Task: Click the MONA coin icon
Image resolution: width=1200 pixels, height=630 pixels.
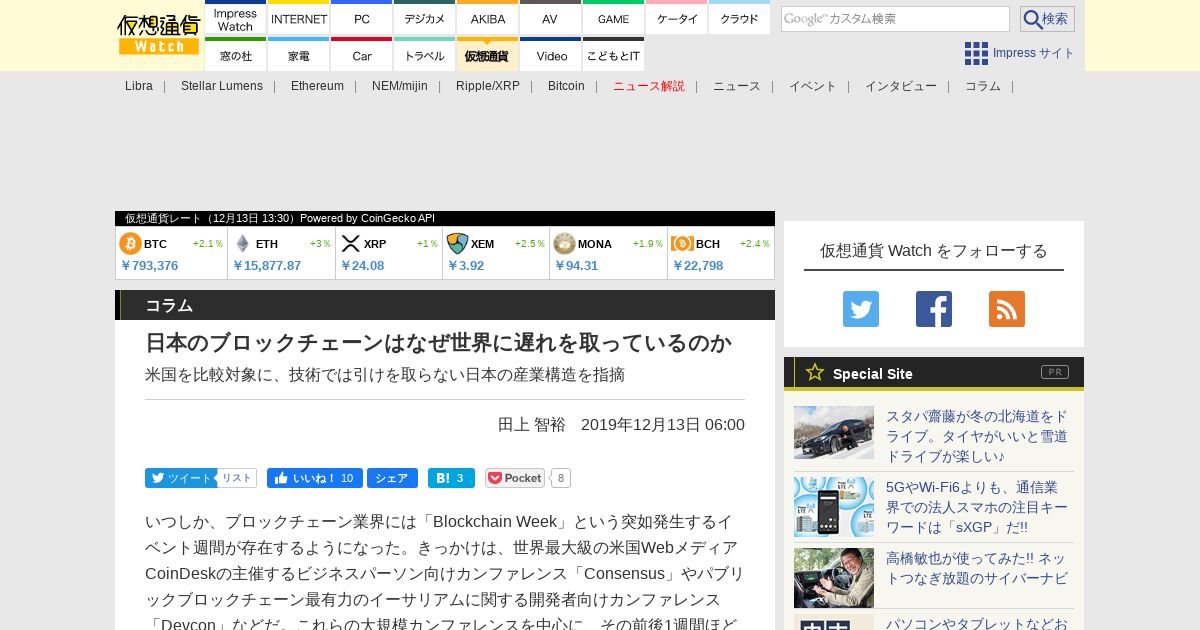Action: (x=564, y=244)
